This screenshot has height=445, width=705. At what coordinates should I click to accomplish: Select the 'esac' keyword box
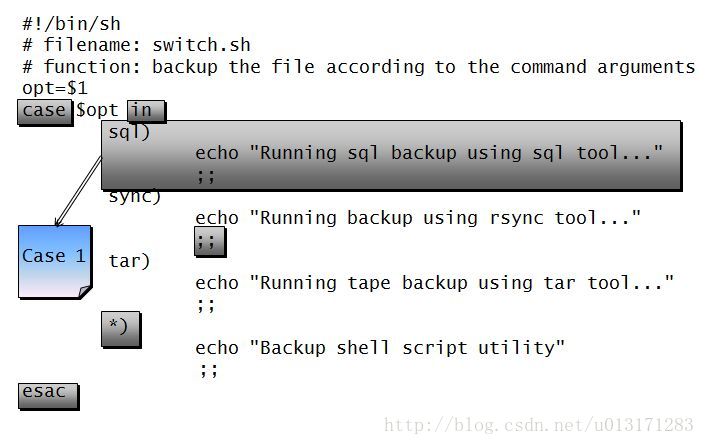49,396
